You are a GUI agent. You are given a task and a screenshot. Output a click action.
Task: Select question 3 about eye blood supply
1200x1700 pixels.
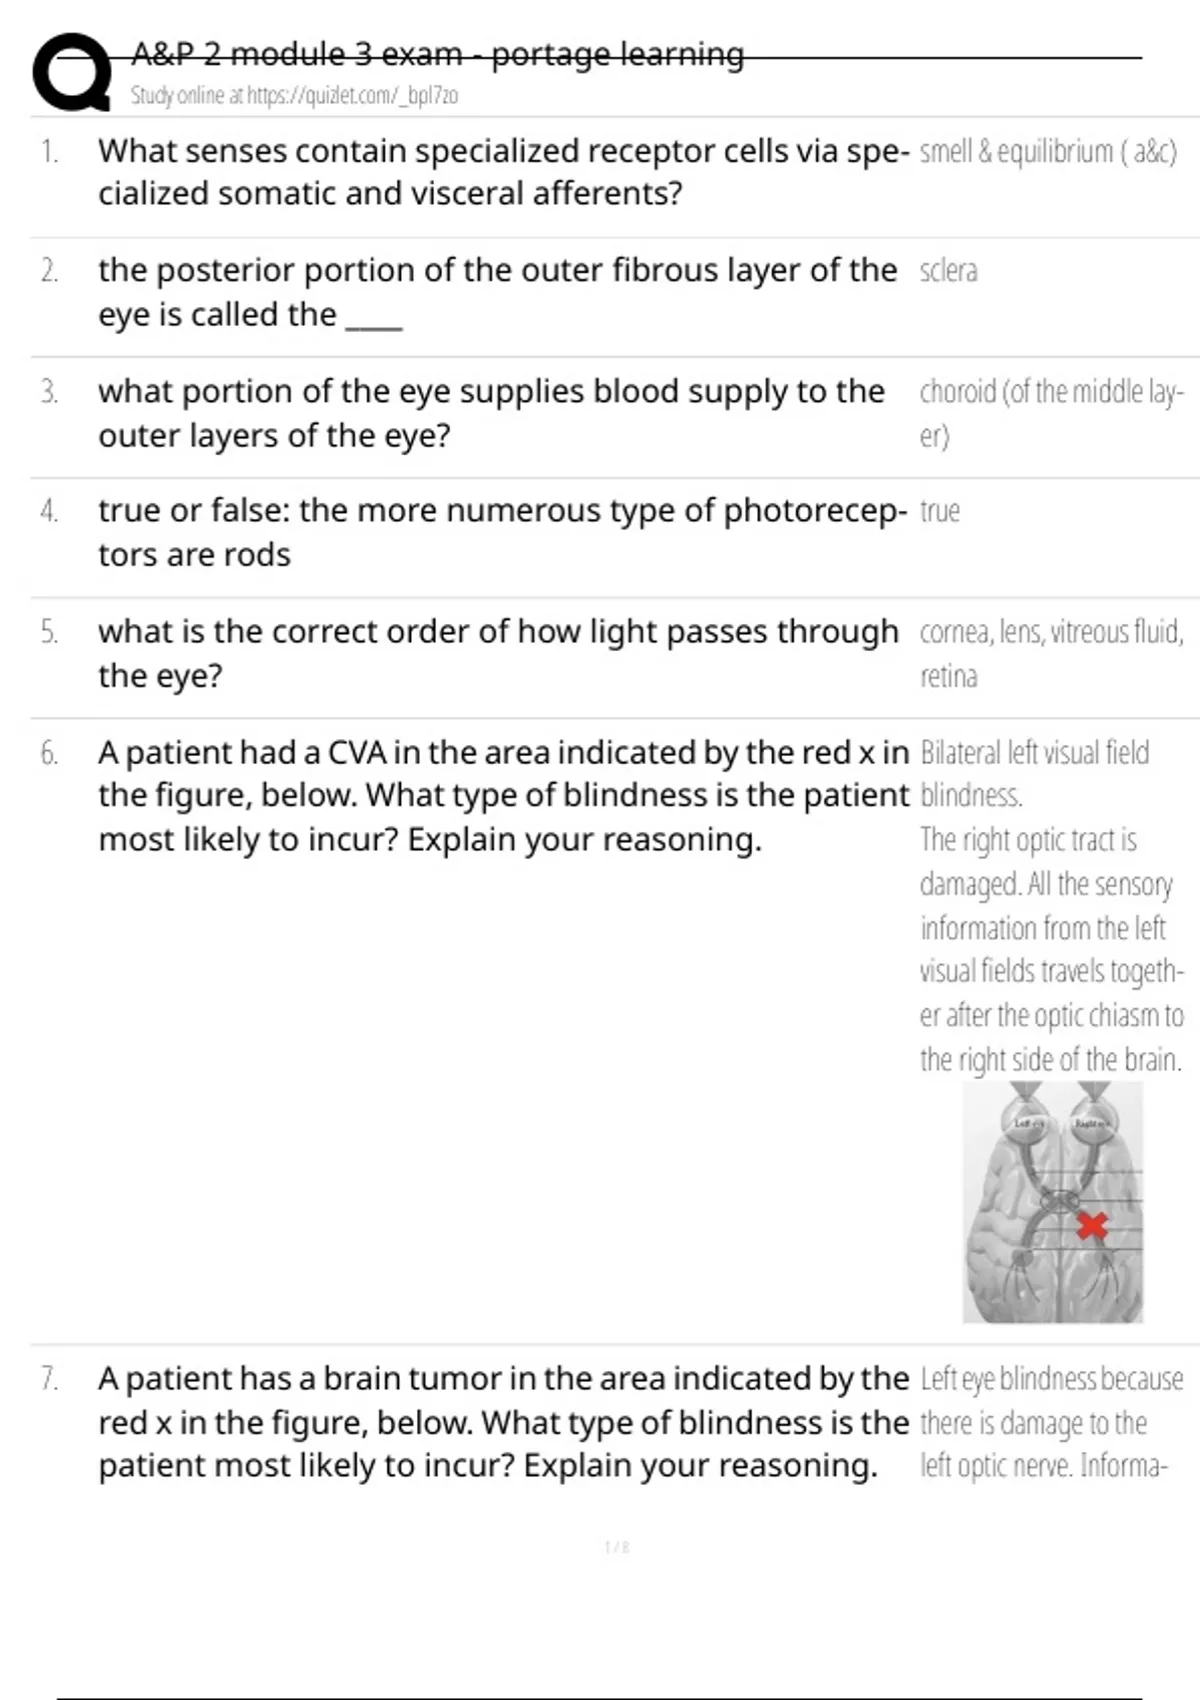tap(491, 413)
